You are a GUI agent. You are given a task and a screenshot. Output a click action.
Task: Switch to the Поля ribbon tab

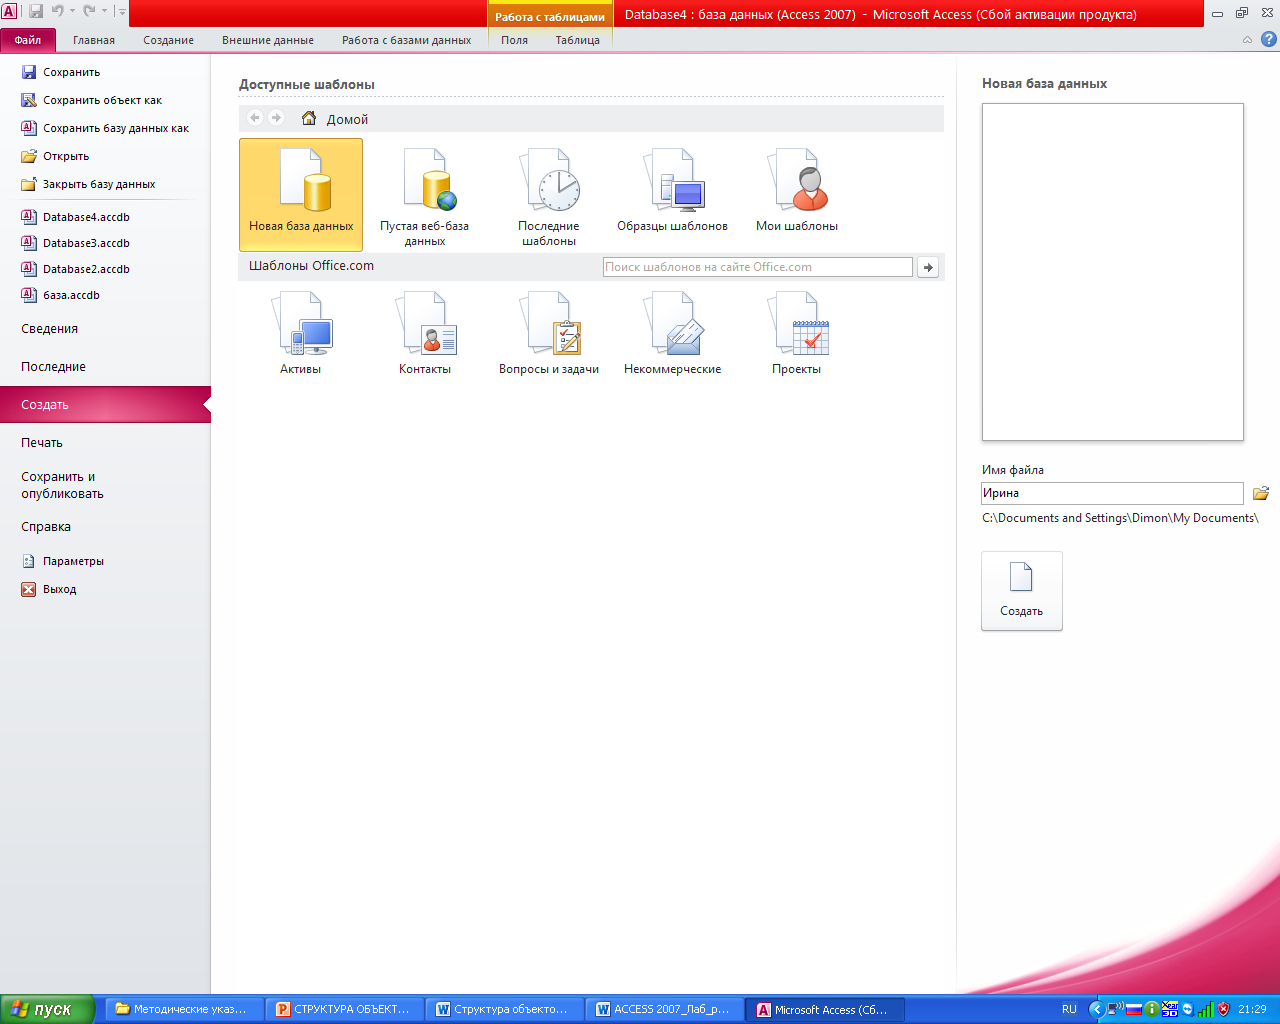click(x=514, y=40)
